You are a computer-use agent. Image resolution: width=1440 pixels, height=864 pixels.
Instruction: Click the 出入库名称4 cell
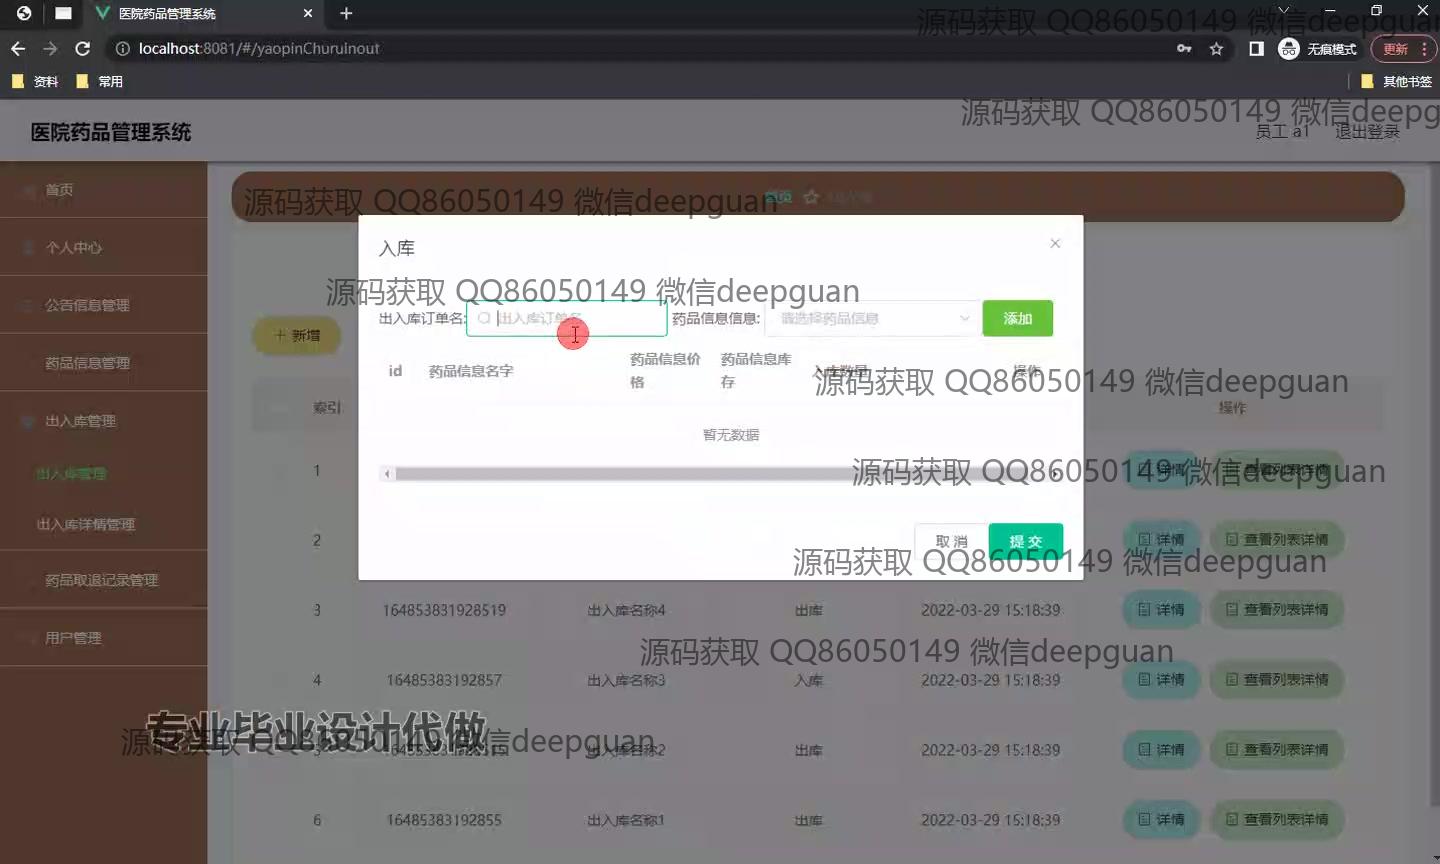tap(626, 610)
